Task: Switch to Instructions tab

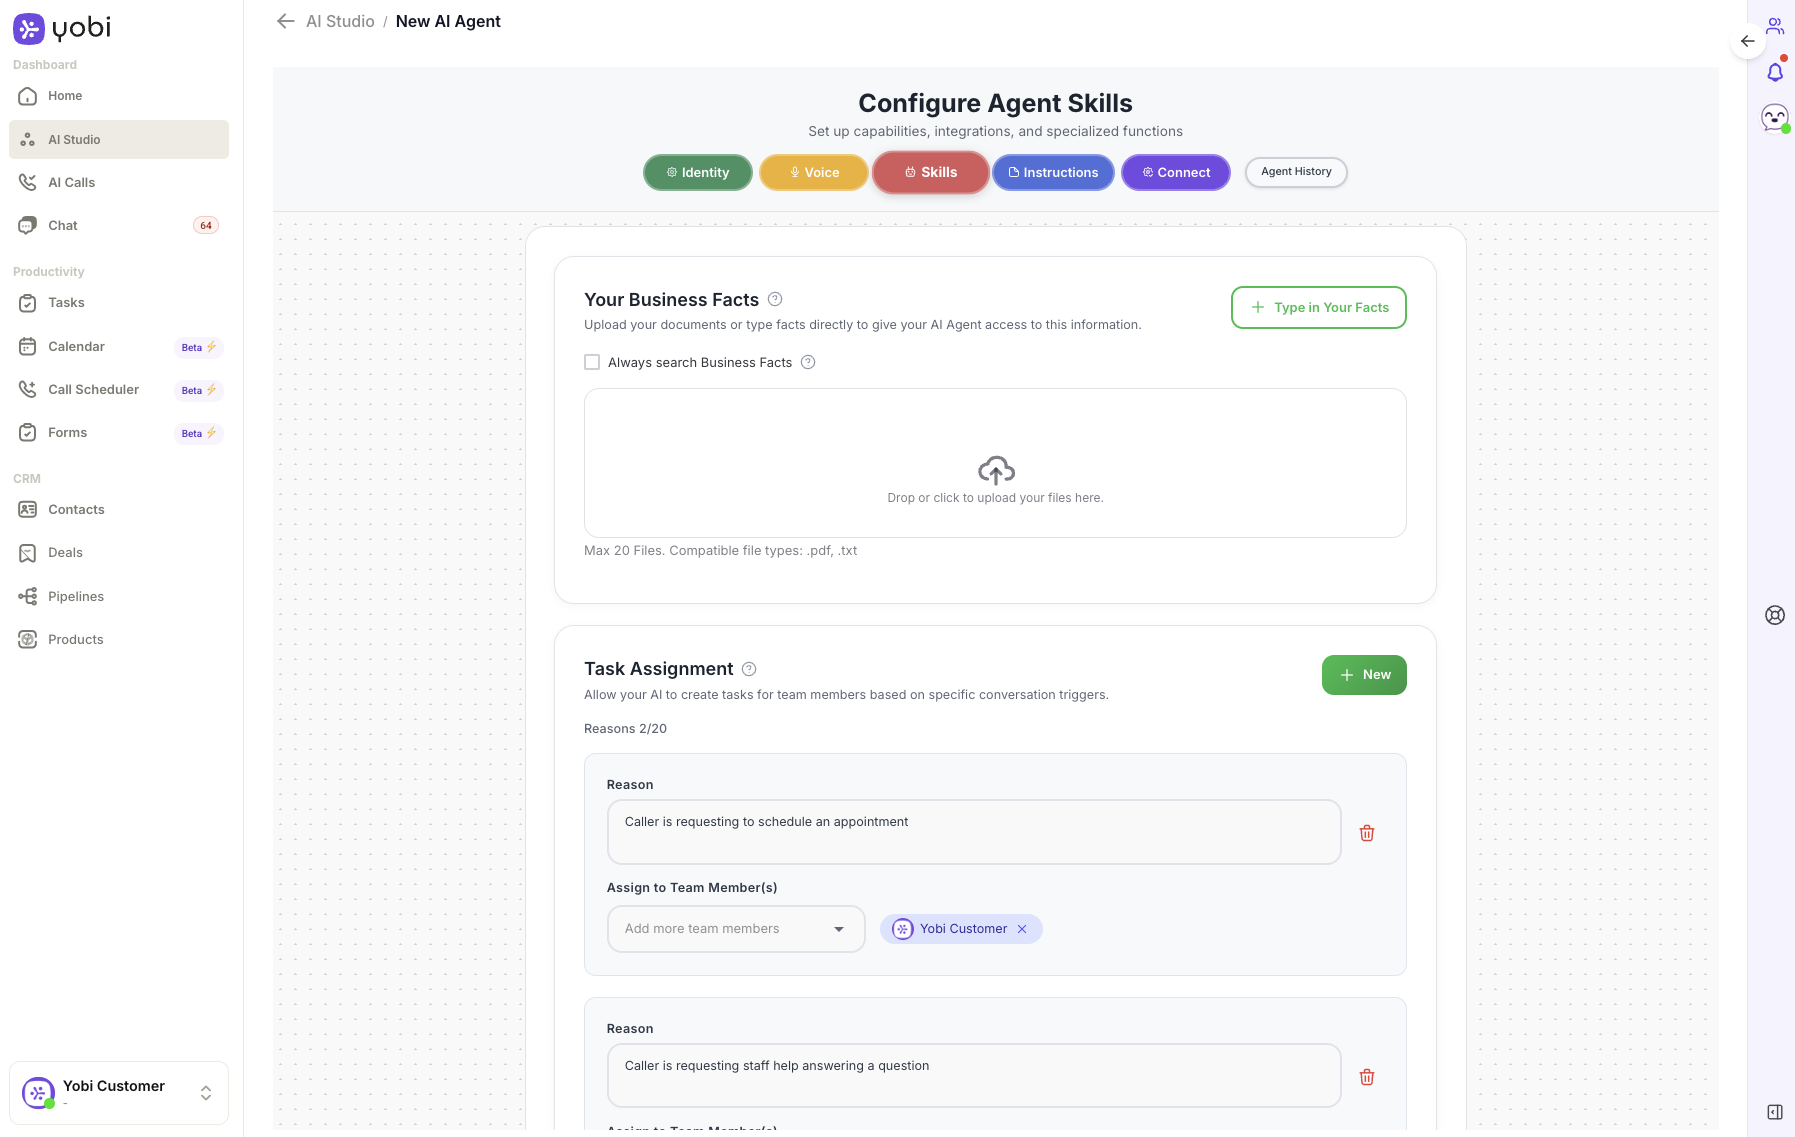Action: point(1053,172)
